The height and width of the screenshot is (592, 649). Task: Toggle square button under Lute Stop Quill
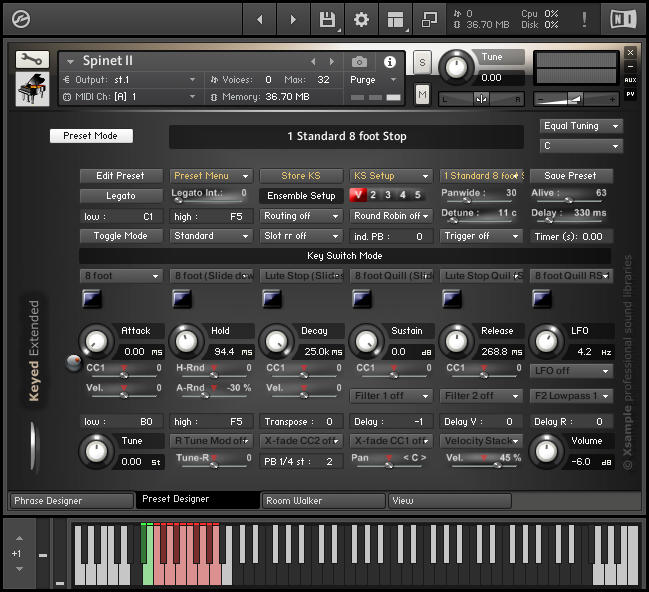click(x=452, y=298)
